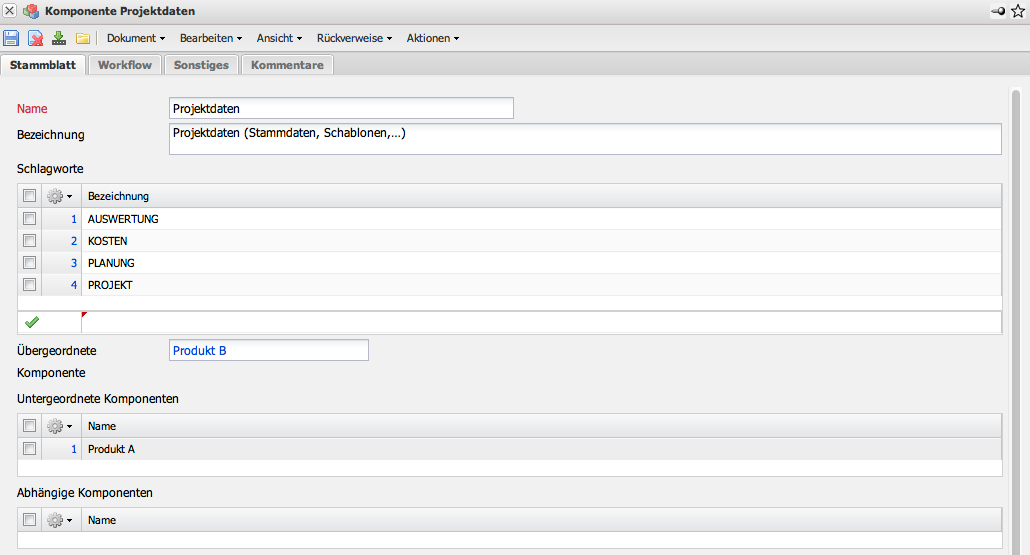Select the PROJEKT keyword text
Screen dimensions: 1030x555
pyautogui.click(x=110, y=285)
